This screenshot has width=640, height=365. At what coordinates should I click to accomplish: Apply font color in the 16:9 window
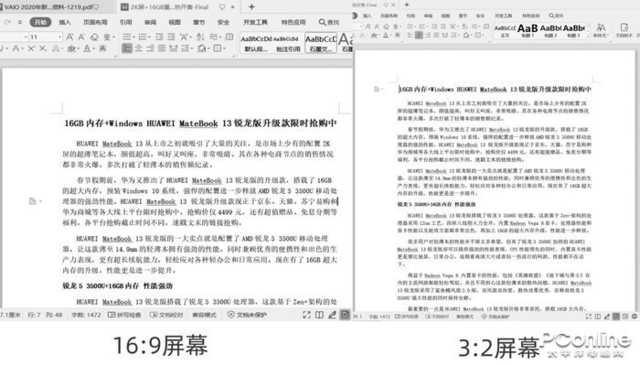88,49
